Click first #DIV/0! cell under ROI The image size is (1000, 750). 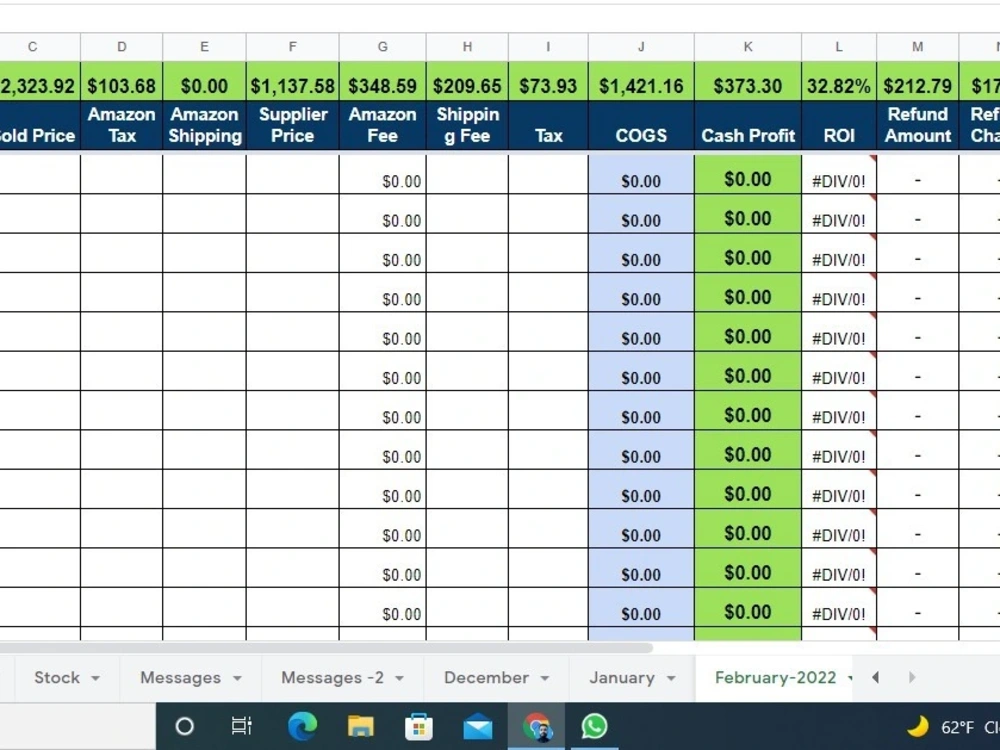pyautogui.click(x=839, y=174)
